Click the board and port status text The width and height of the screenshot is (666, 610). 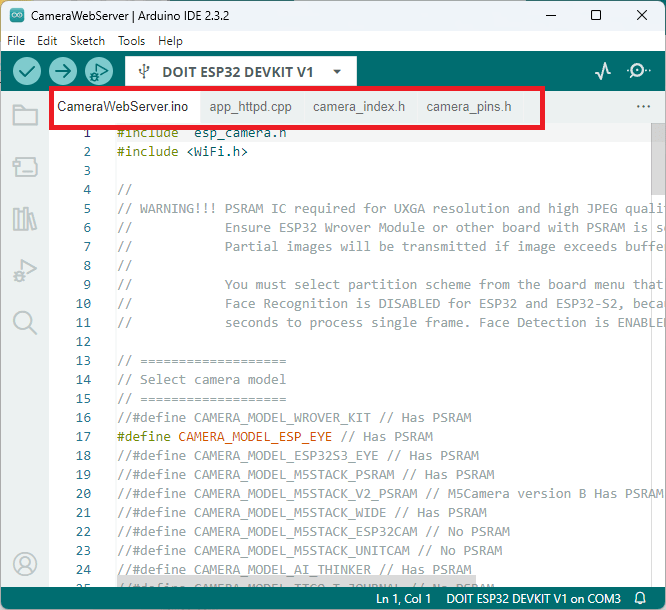pos(533,599)
